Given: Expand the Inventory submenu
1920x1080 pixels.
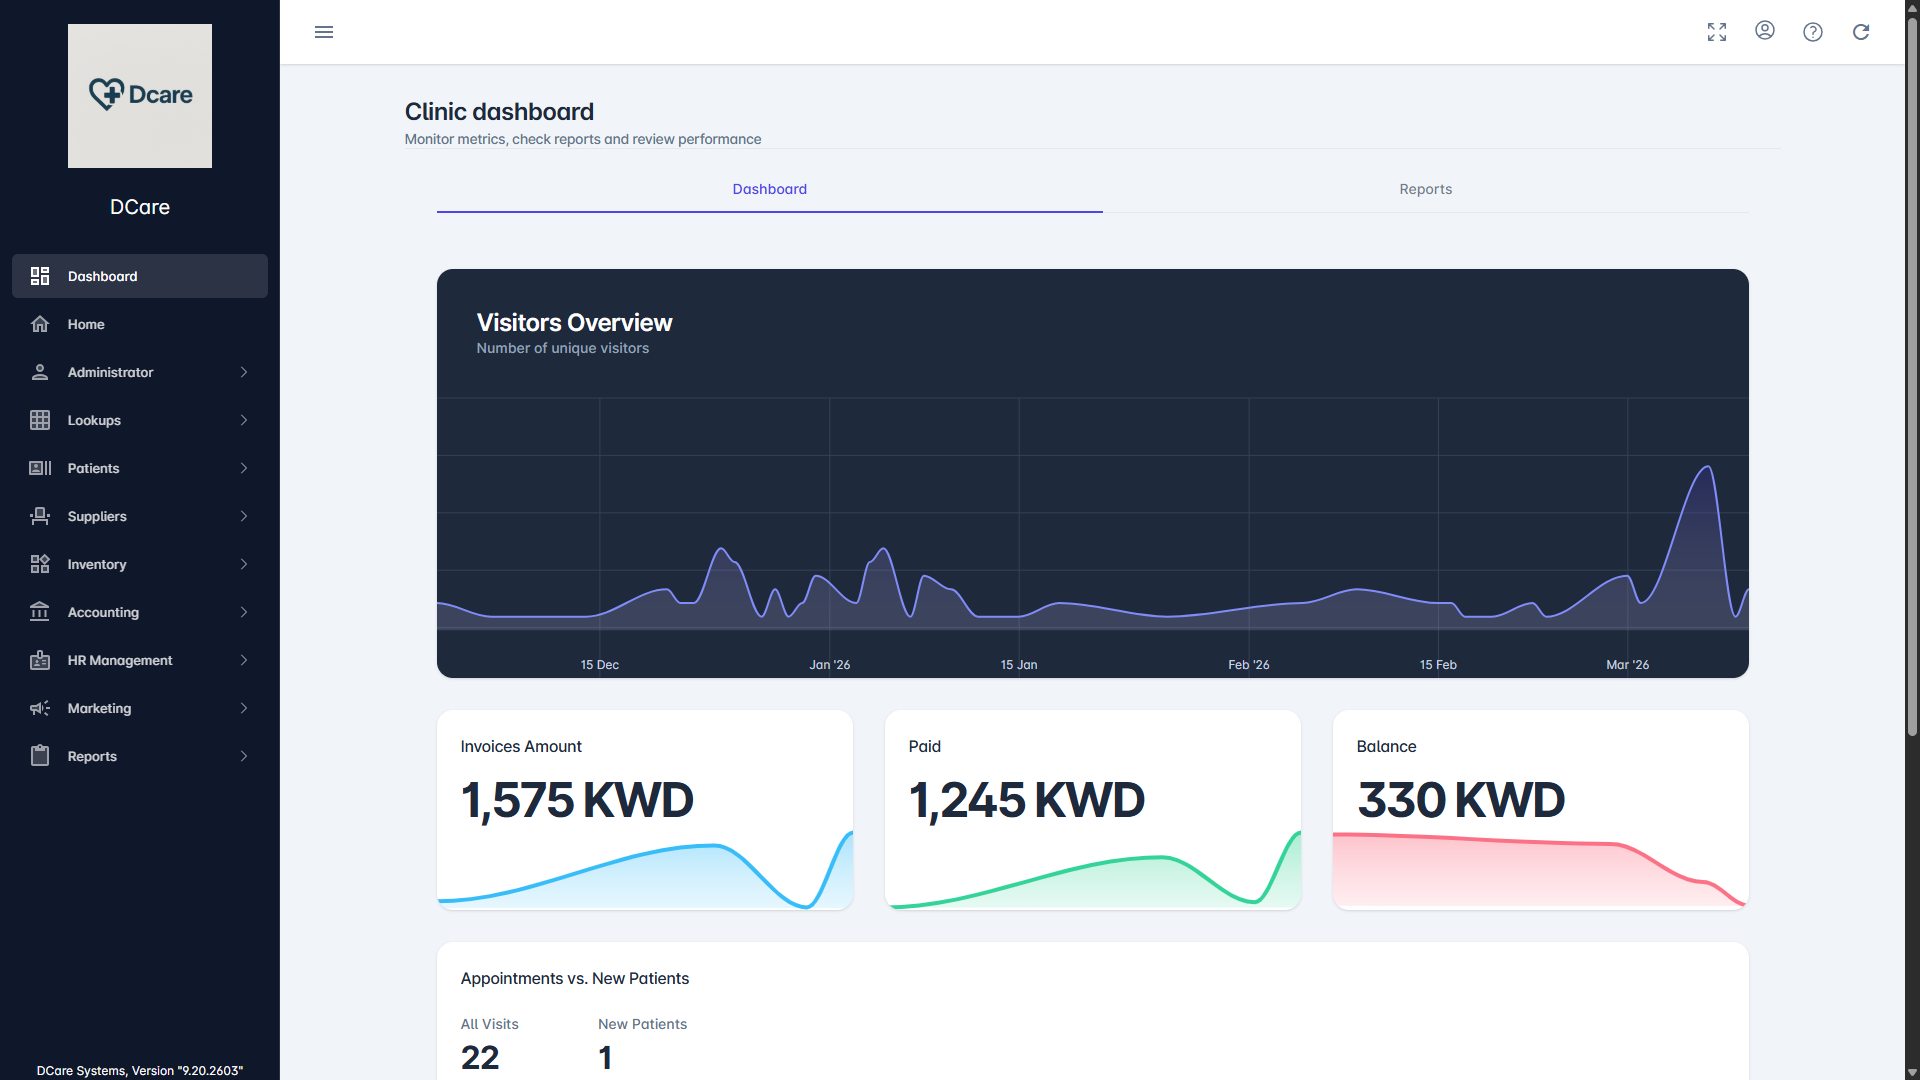Looking at the screenshot, I should [x=243, y=564].
